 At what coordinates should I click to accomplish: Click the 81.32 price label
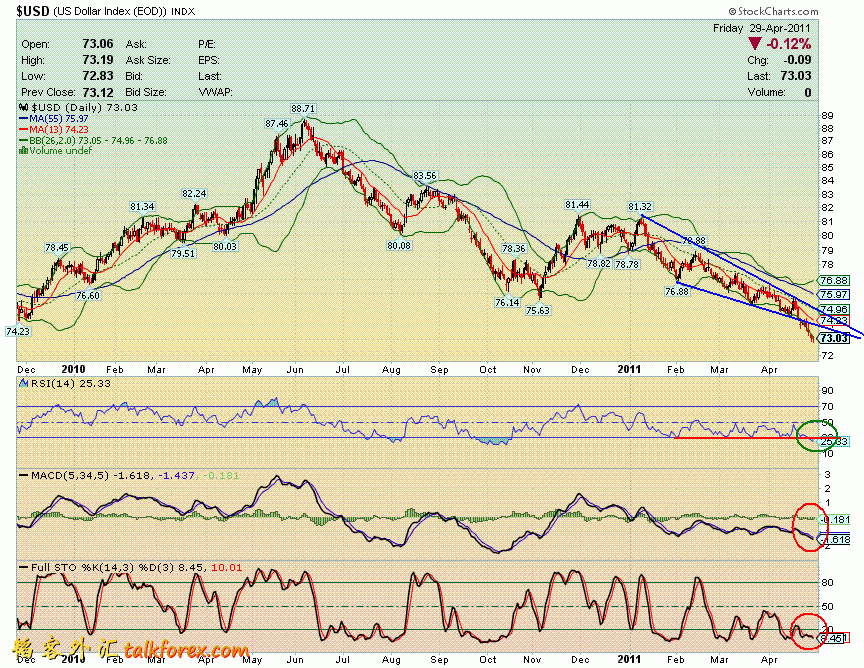pyautogui.click(x=640, y=207)
